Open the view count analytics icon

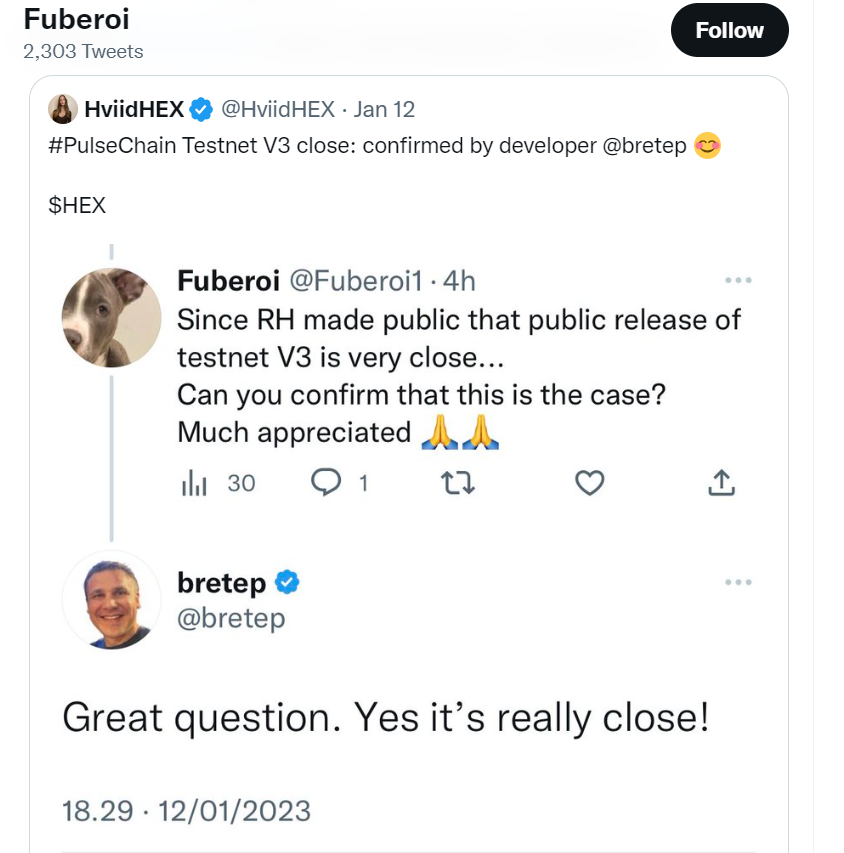(x=194, y=483)
